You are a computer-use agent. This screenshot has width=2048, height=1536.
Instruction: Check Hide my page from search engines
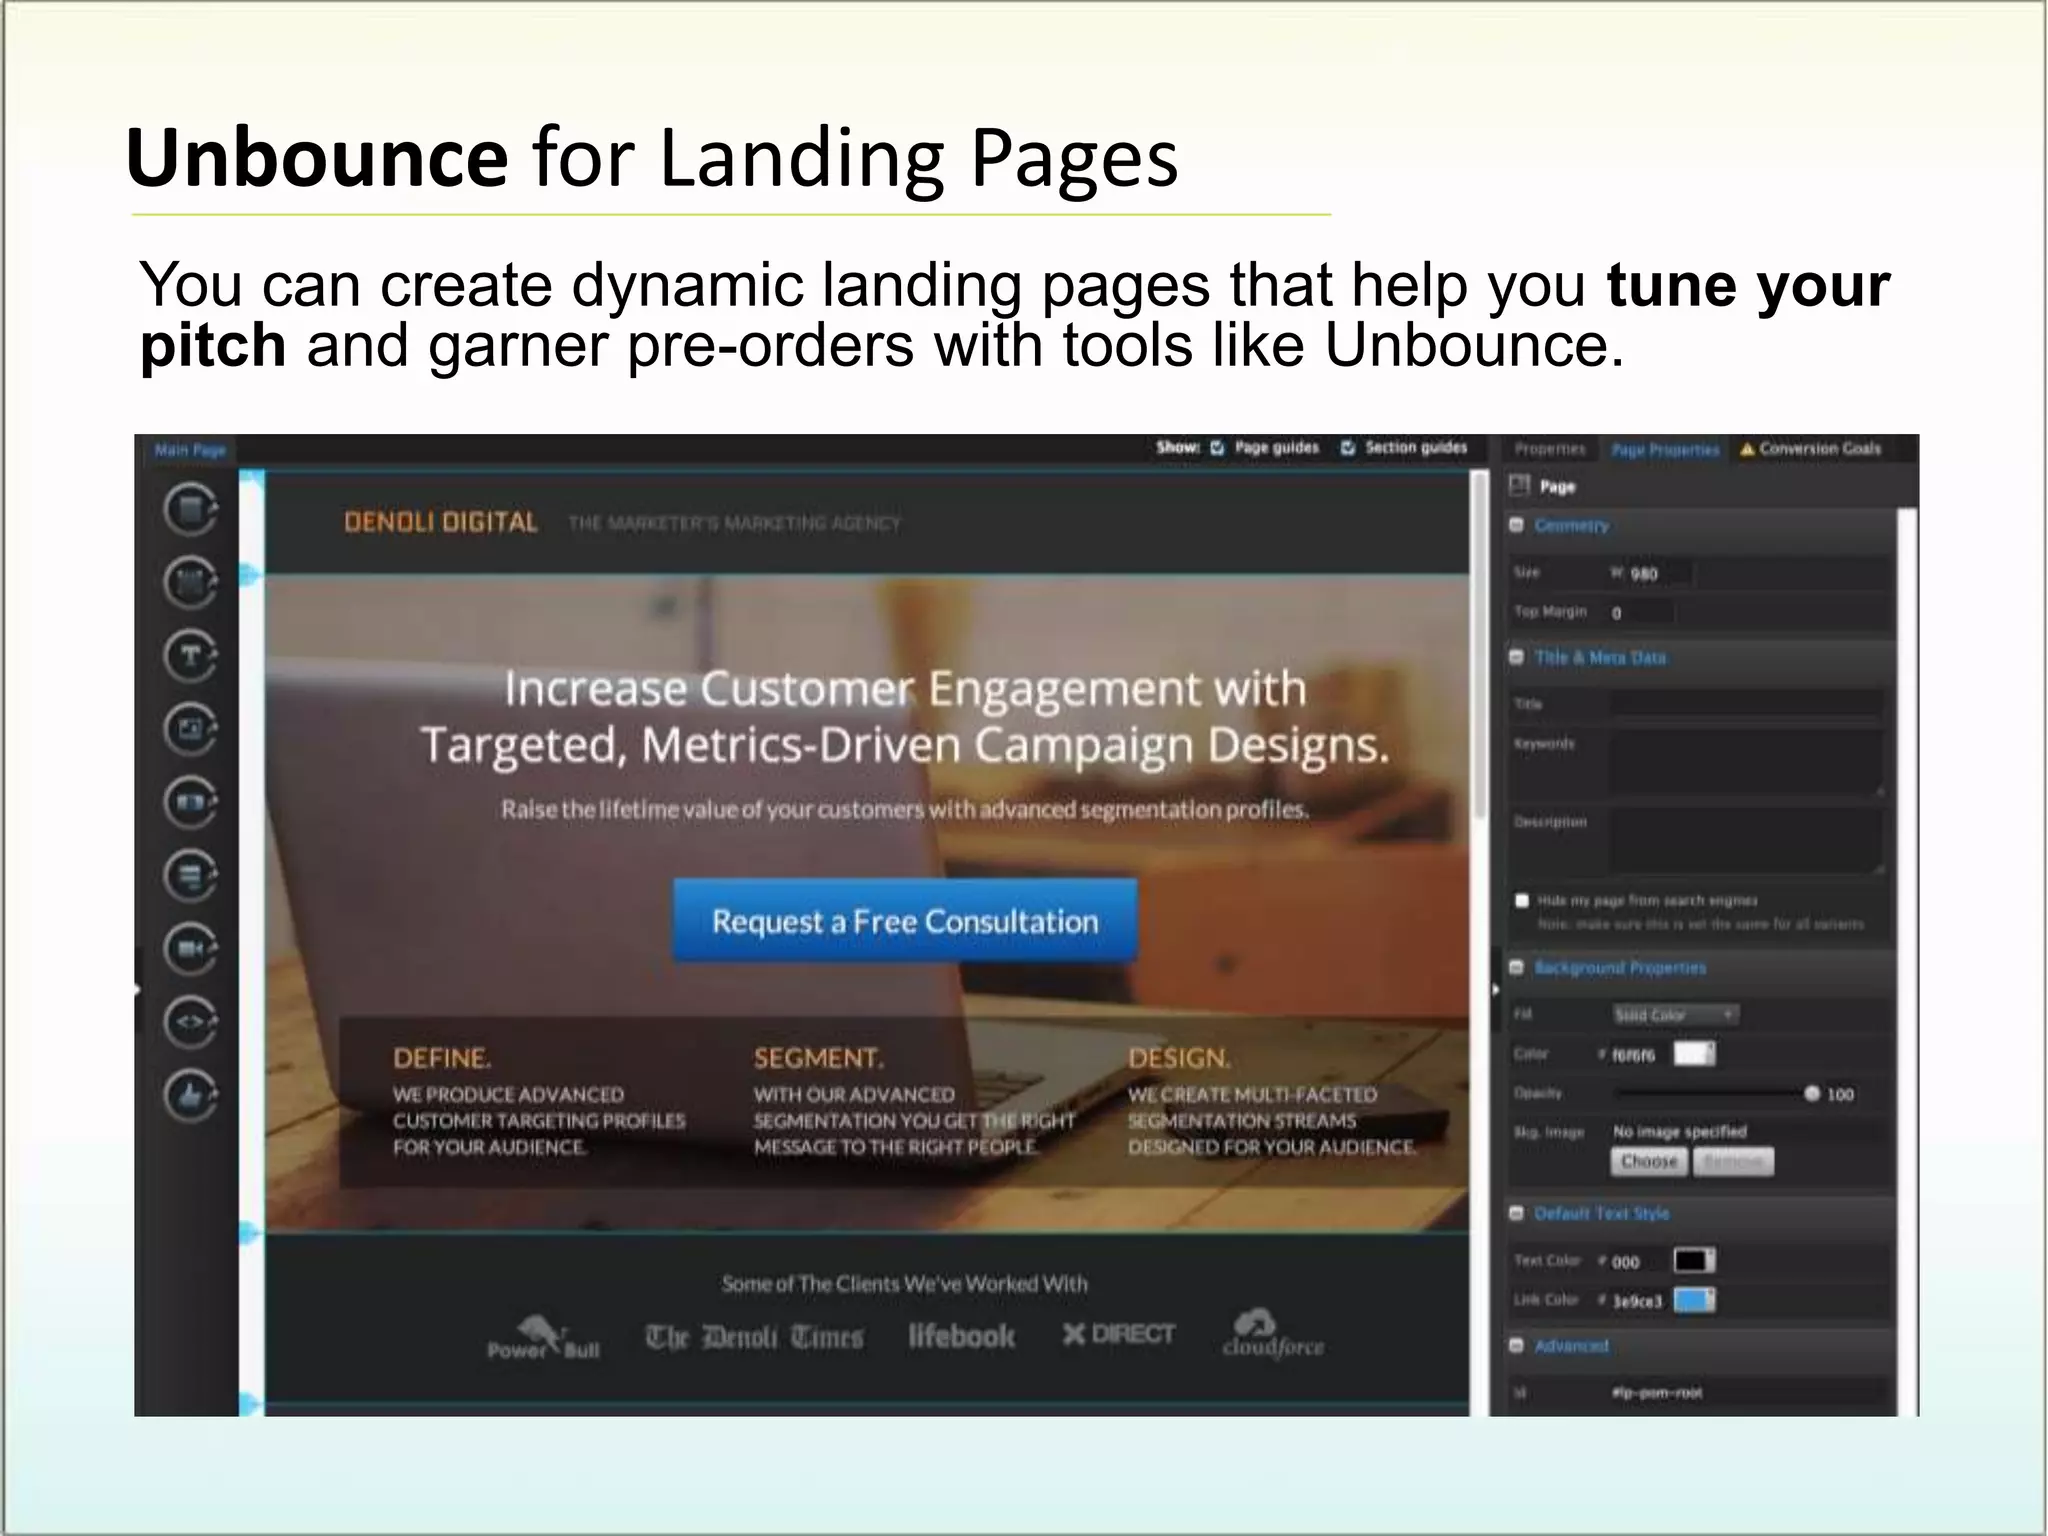(x=1522, y=901)
